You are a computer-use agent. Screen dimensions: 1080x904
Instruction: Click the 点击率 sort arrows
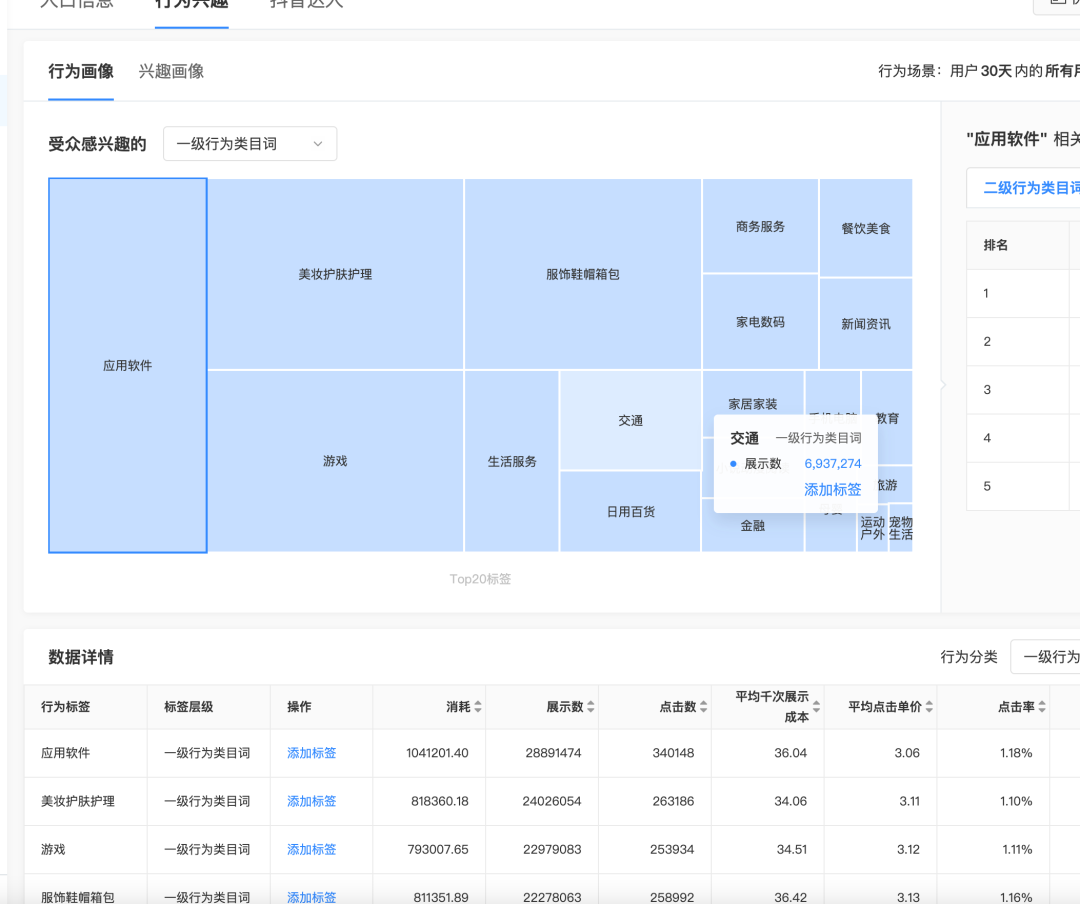click(x=1042, y=707)
